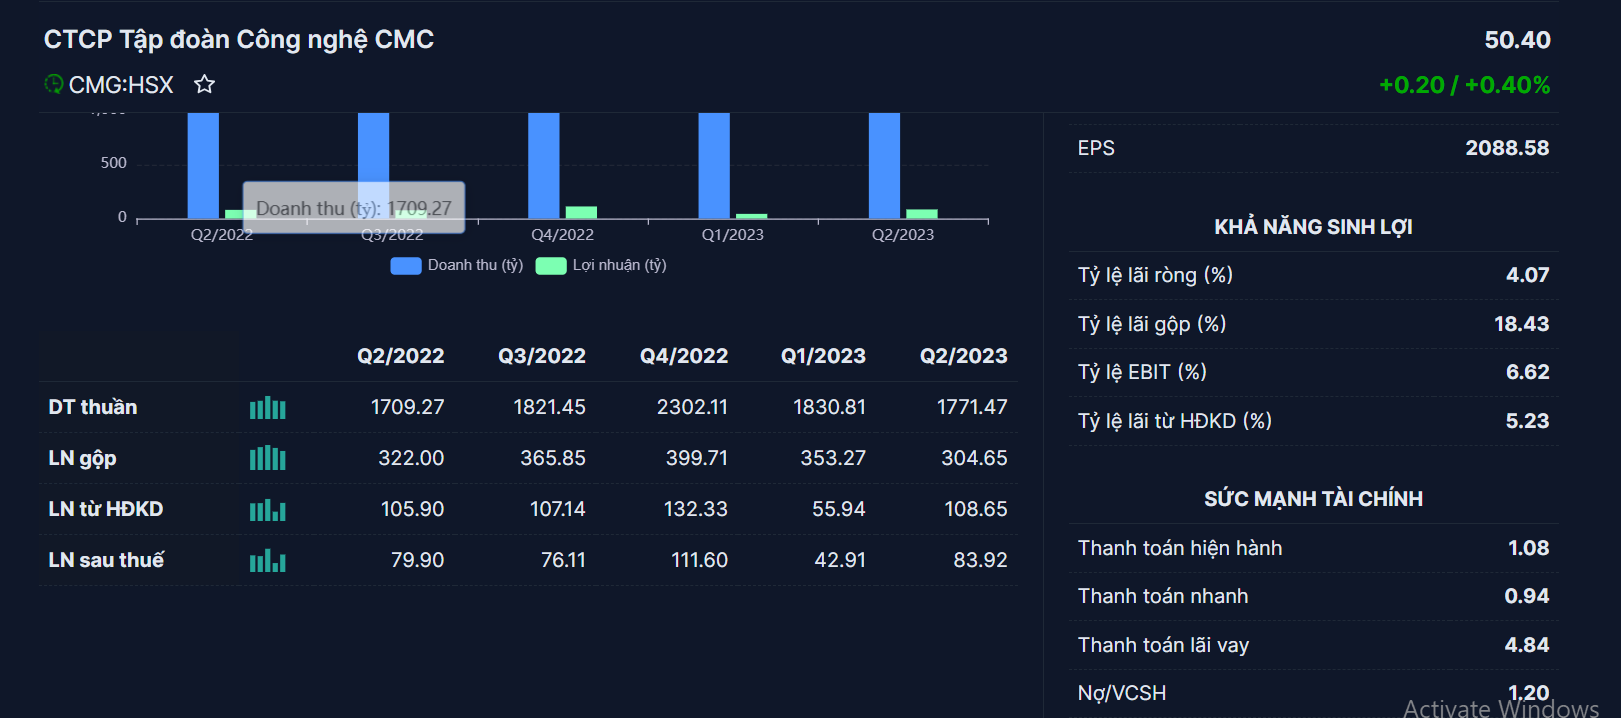The height and width of the screenshot is (718, 1621).
Task: Open the mini chart icon for LN từ HĐKD
Action: pyautogui.click(x=267, y=510)
